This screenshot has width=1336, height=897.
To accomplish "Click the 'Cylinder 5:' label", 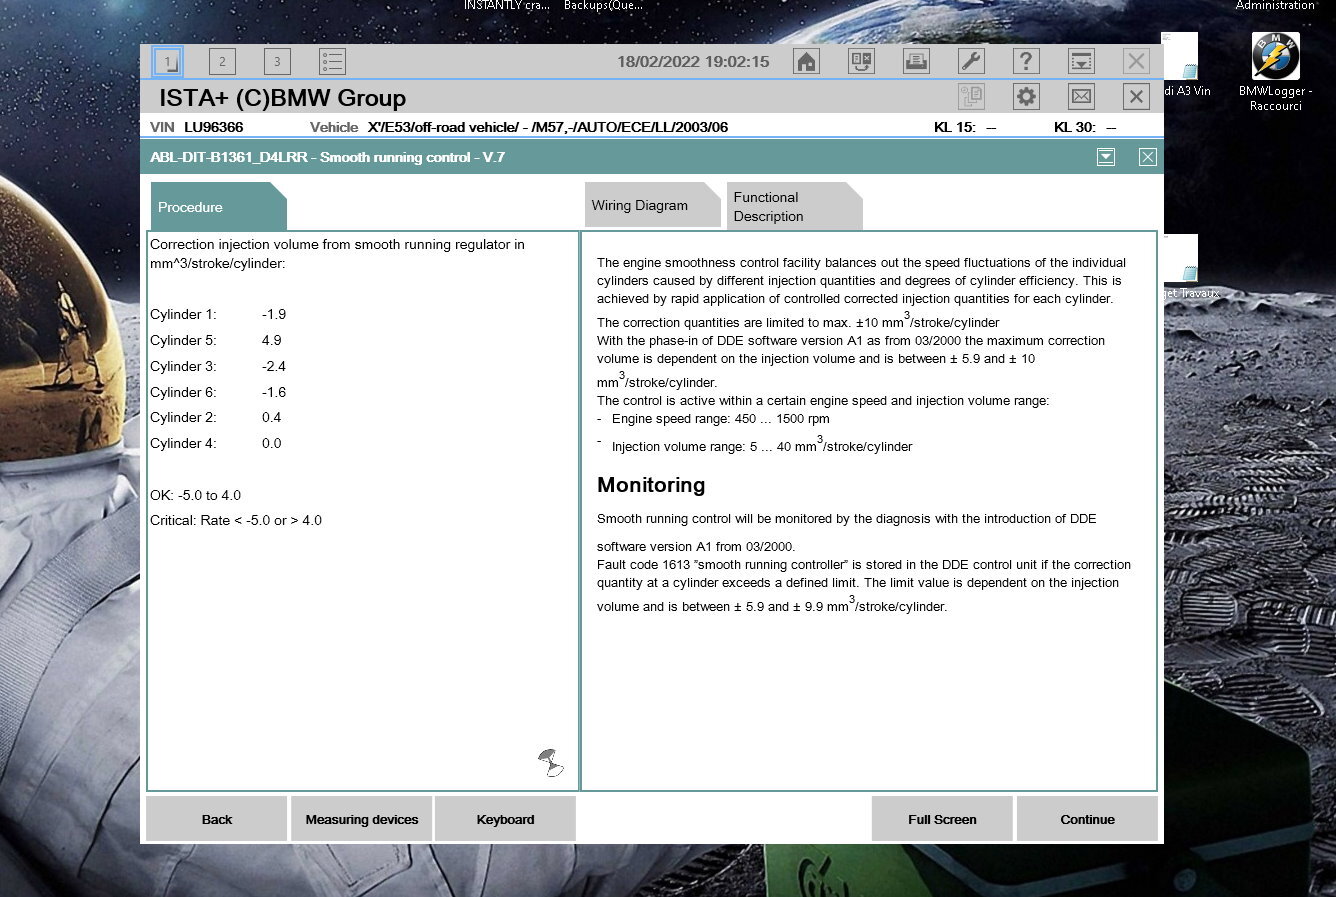I will tap(183, 340).
